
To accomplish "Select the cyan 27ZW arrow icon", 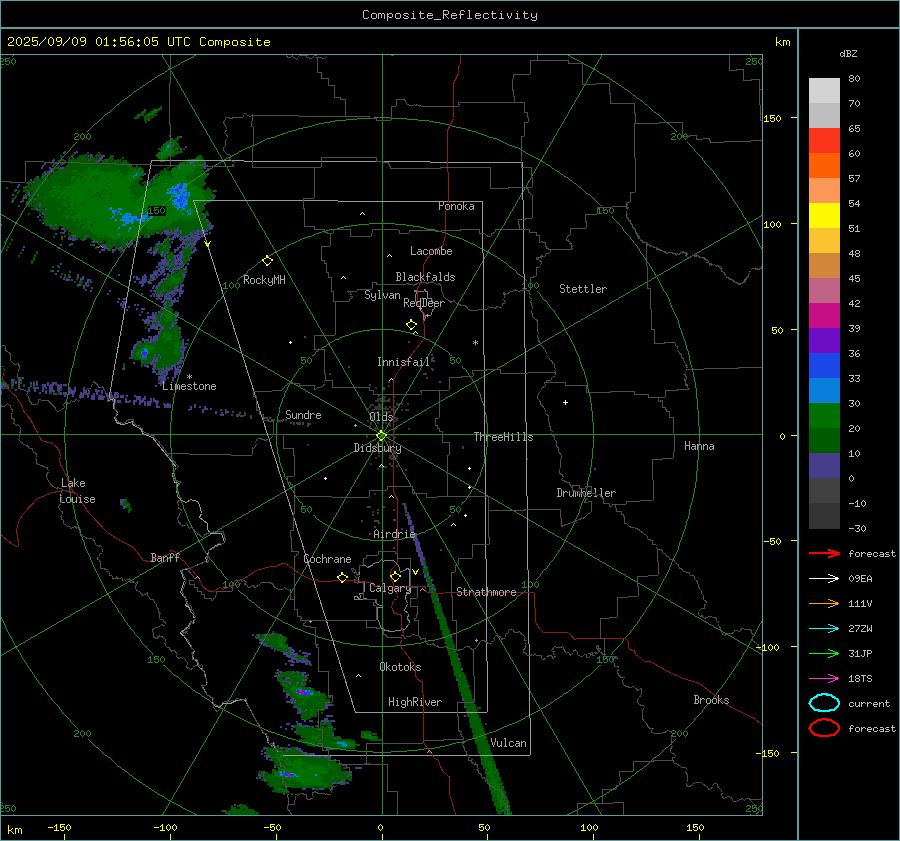I will 824,629.
